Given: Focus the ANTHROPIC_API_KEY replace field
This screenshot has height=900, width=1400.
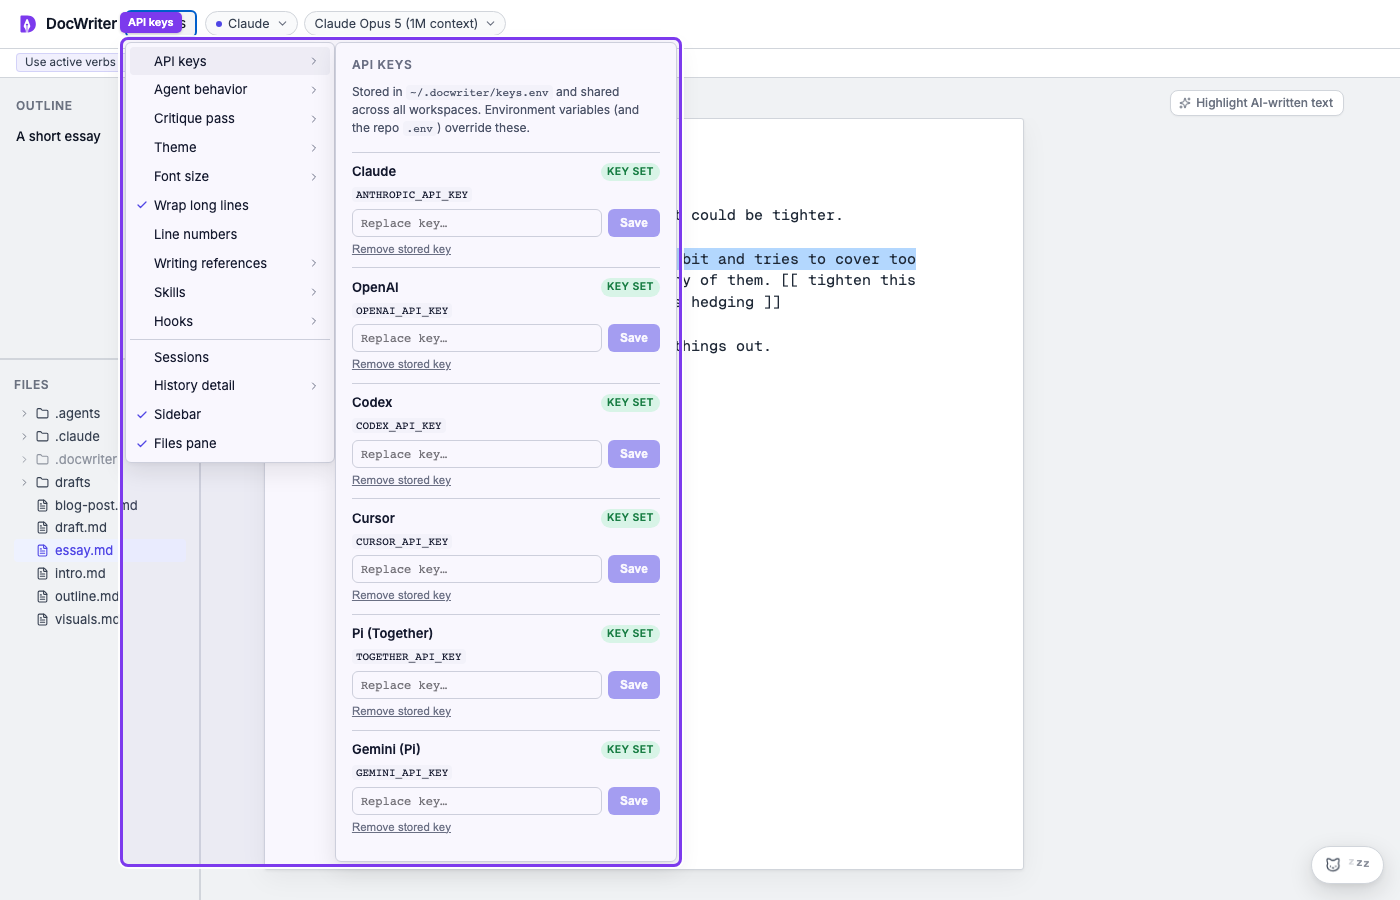Looking at the screenshot, I should (x=477, y=223).
